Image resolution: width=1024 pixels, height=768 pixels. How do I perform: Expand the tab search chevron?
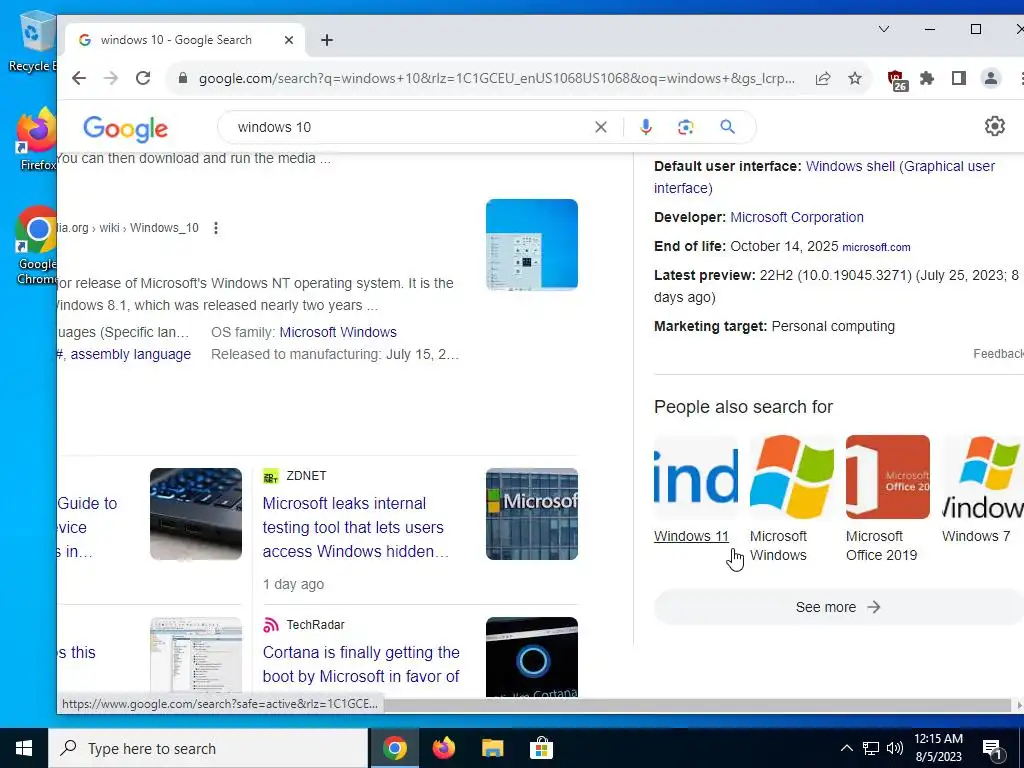[x=884, y=29]
